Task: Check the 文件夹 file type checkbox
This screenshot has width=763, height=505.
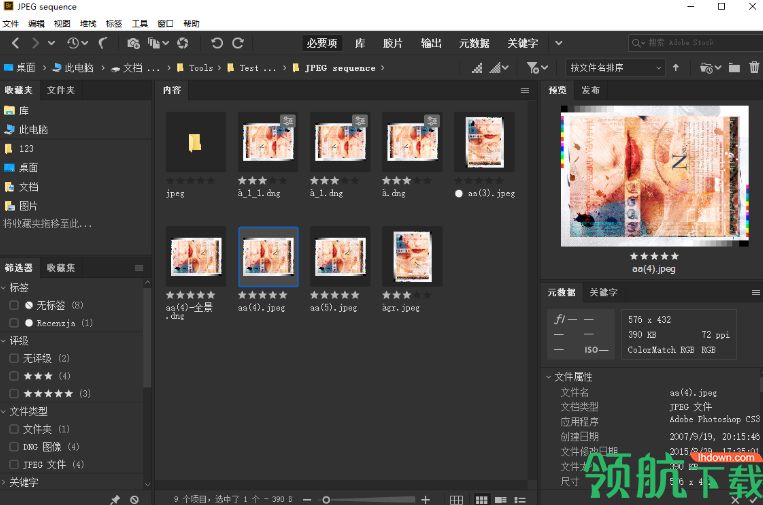Action: 14,429
